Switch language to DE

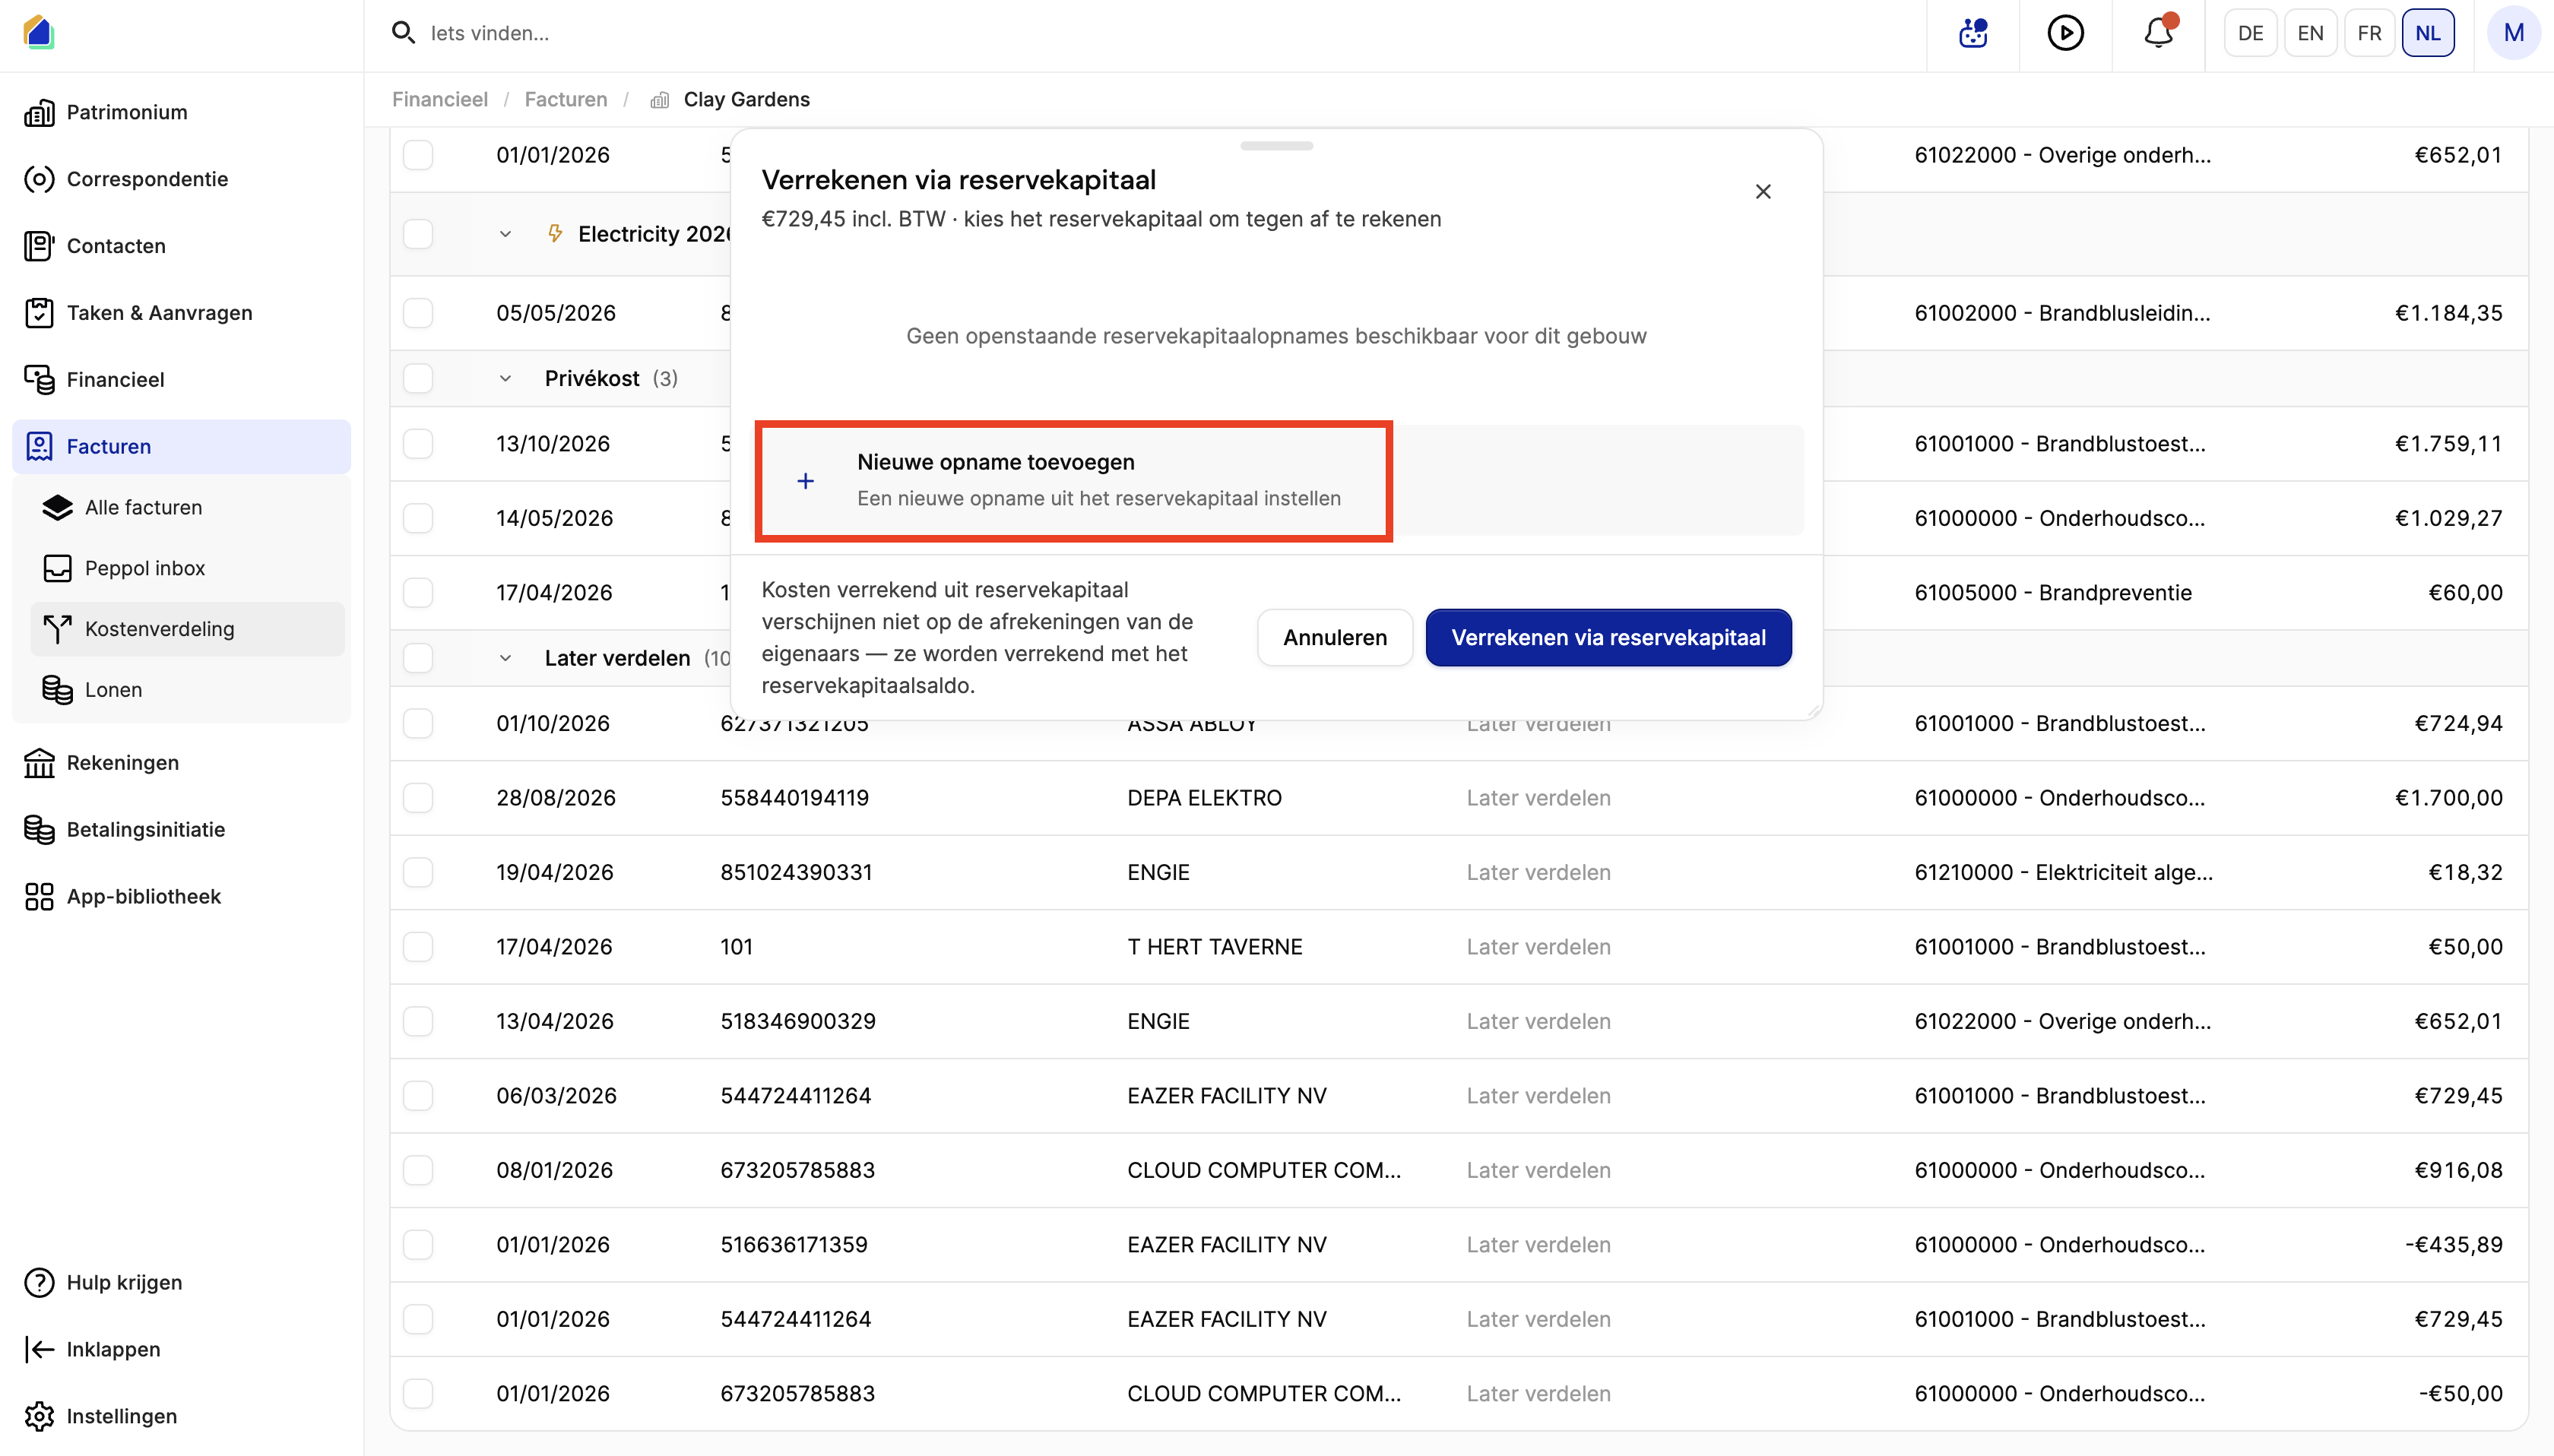point(2250,33)
